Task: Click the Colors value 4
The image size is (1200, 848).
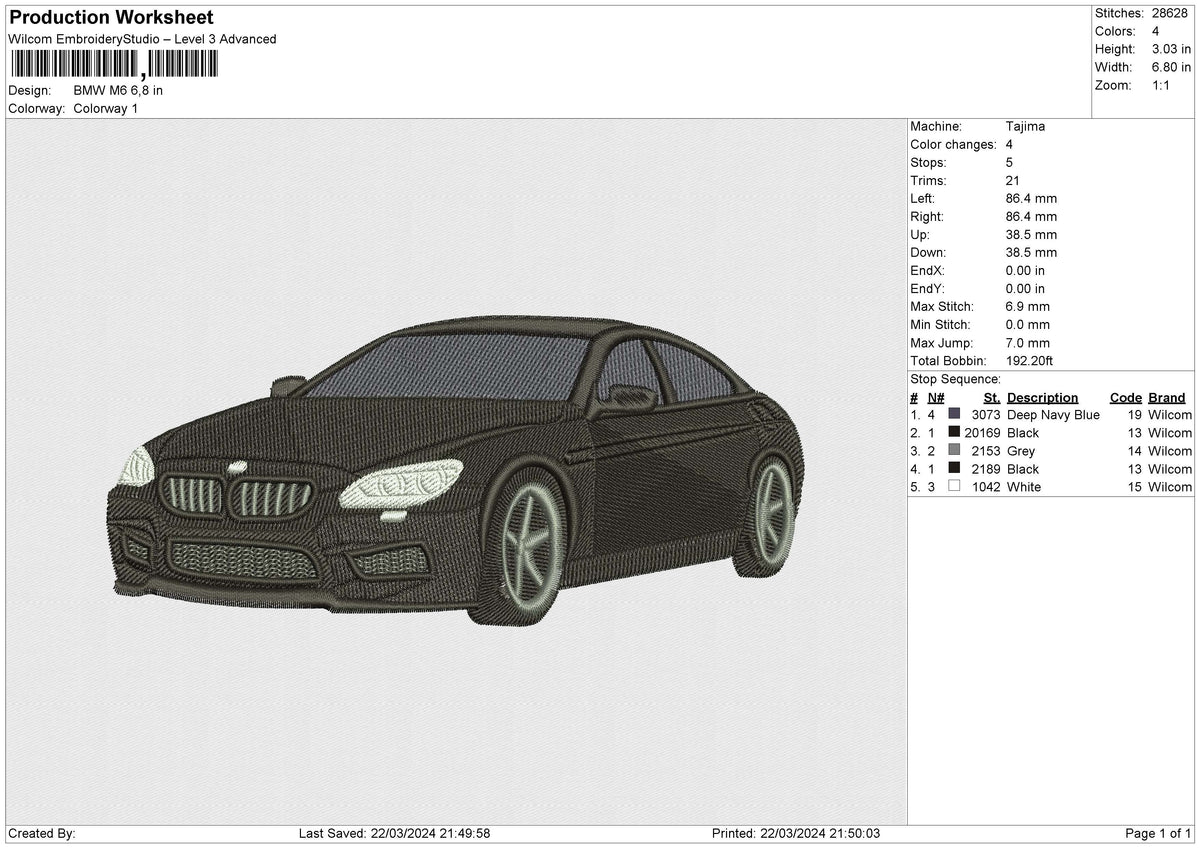Action: coord(1156,31)
